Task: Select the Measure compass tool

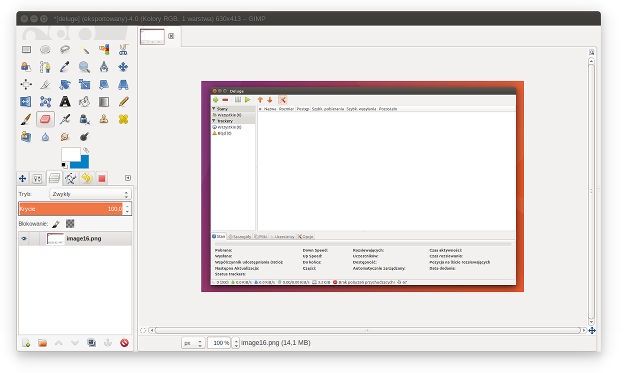Action: (x=104, y=67)
